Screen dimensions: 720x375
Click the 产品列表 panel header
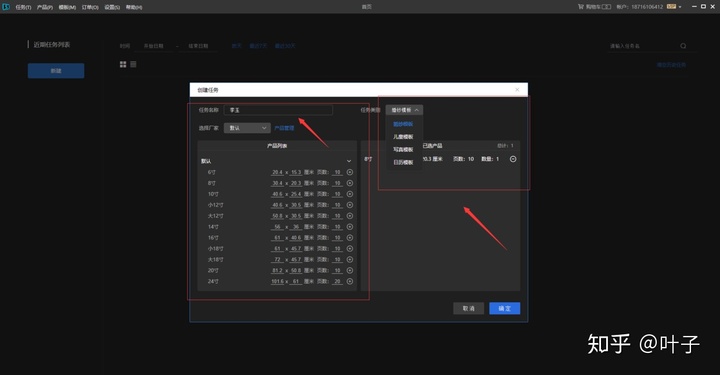point(277,146)
